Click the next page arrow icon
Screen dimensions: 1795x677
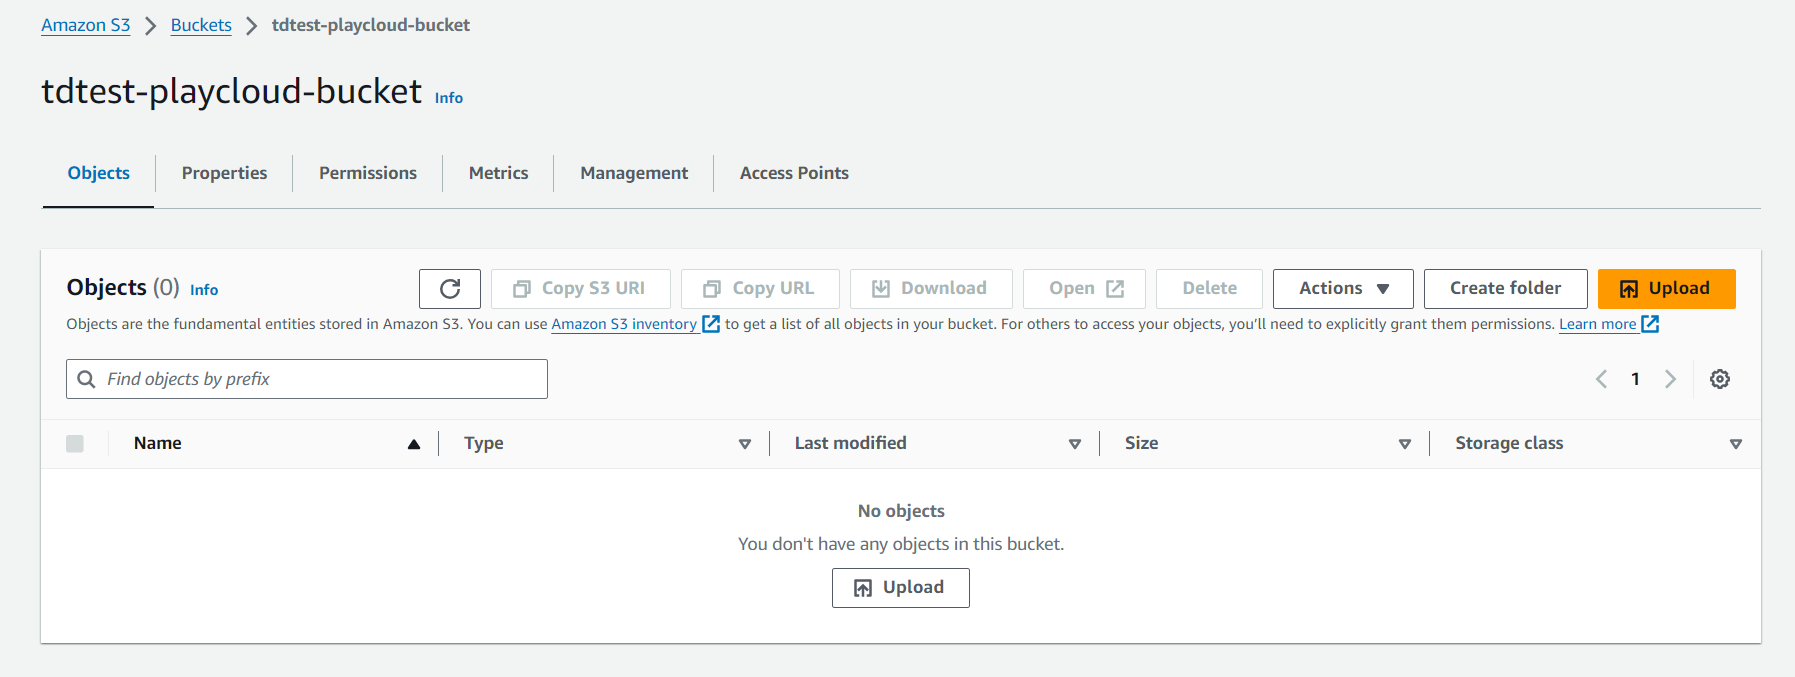1670,379
